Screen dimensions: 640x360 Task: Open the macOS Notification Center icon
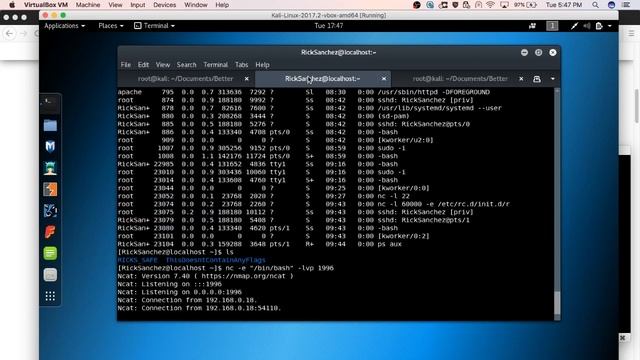(x=626, y=5)
